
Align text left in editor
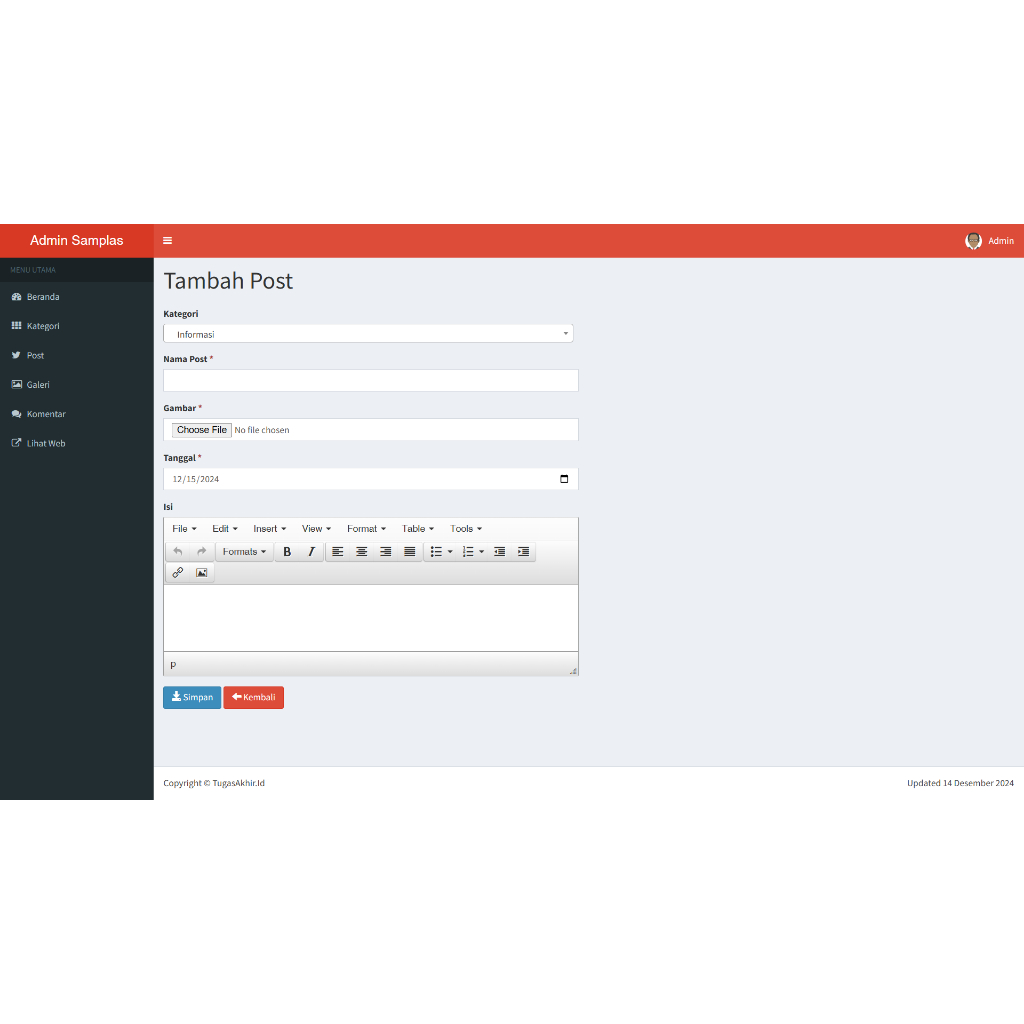click(x=338, y=552)
